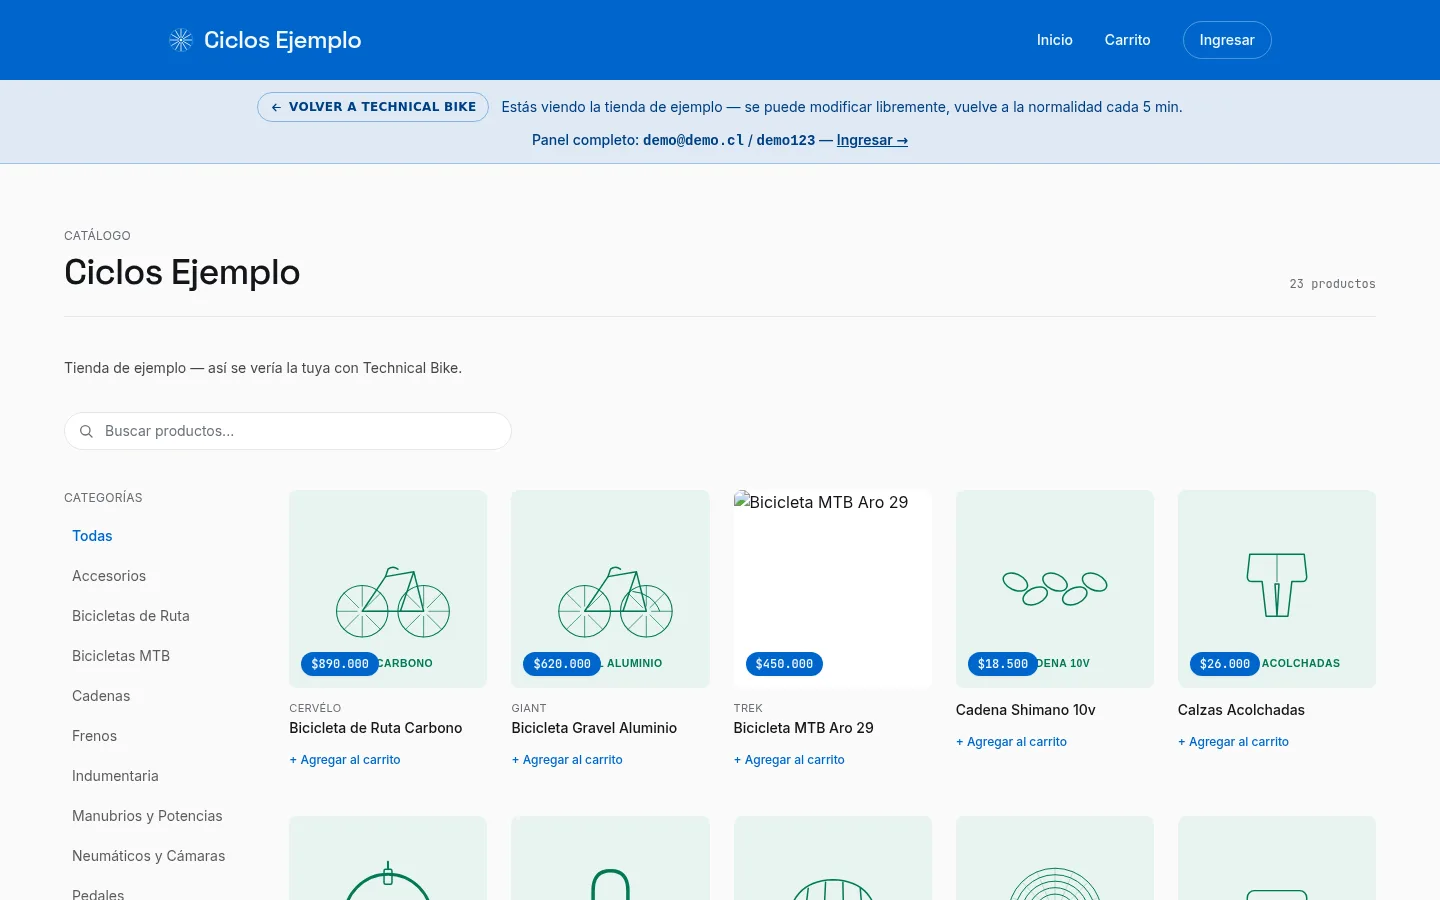The height and width of the screenshot is (900, 1440).
Task: Focus the Buscar productos search field
Action: (288, 431)
